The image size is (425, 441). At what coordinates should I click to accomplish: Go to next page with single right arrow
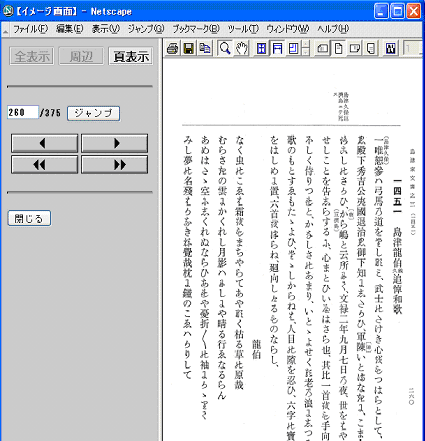(x=114, y=143)
